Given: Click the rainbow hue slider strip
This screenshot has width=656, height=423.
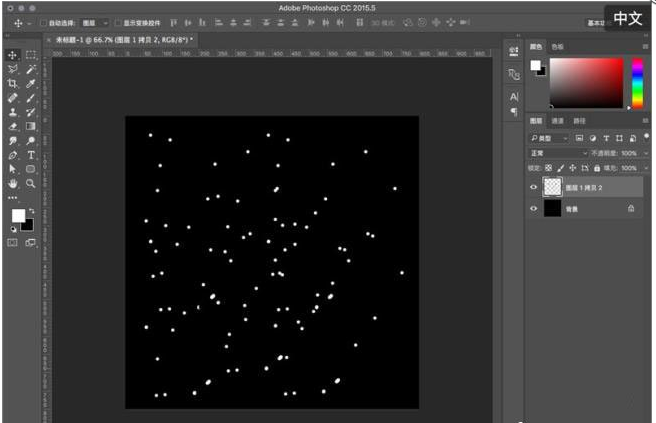Looking at the screenshot, I should coord(637,82).
